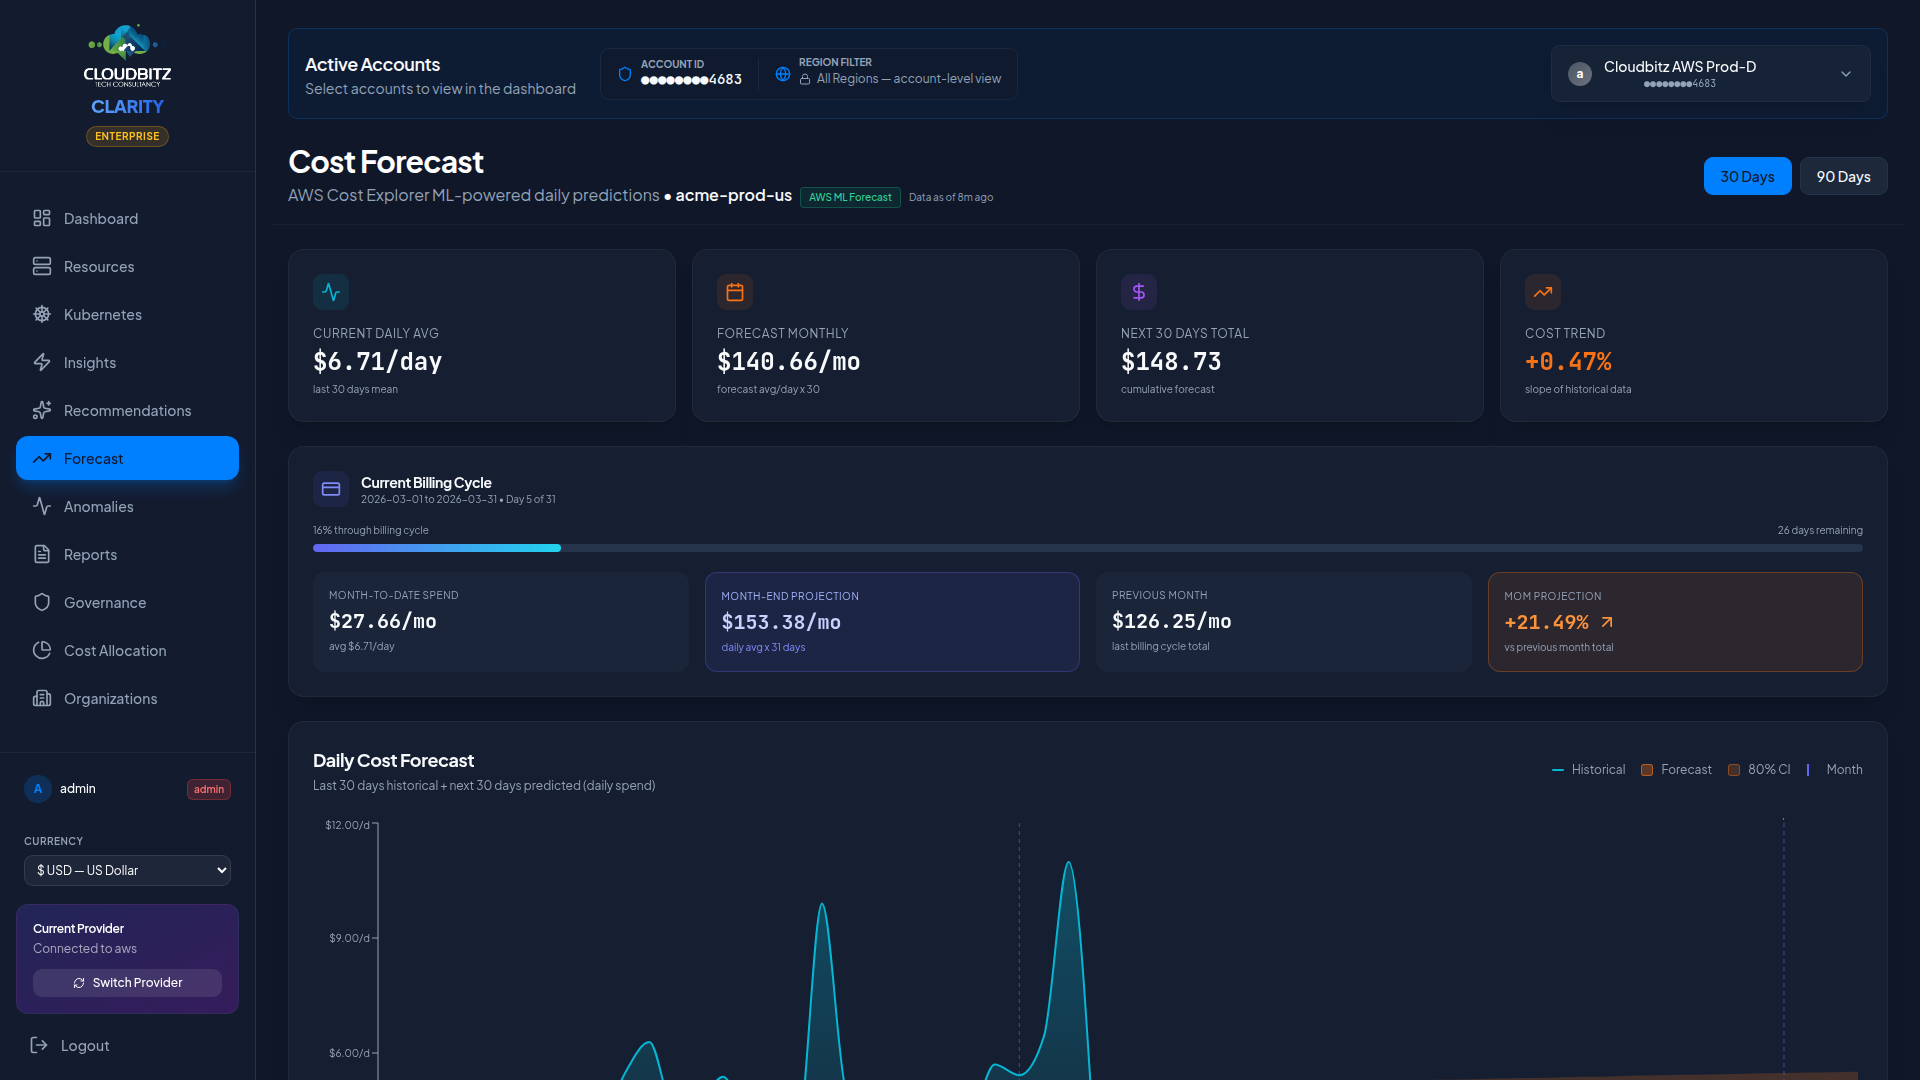Image resolution: width=1920 pixels, height=1080 pixels.
Task: Click the '26 days remaining' label
Action: [1820, 530]
